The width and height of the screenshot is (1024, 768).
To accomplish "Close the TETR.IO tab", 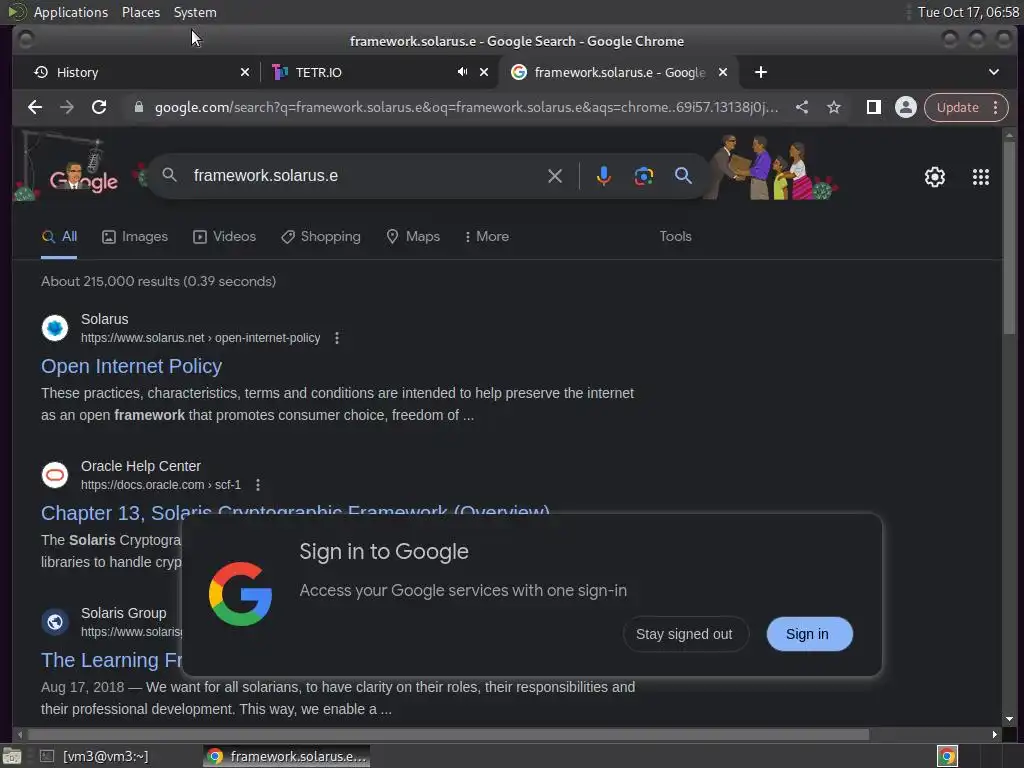I will 484,72.
